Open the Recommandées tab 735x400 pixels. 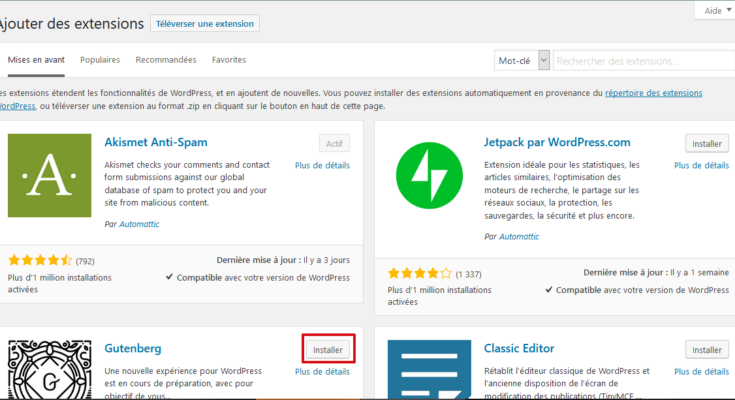click(x=166, y=60)
